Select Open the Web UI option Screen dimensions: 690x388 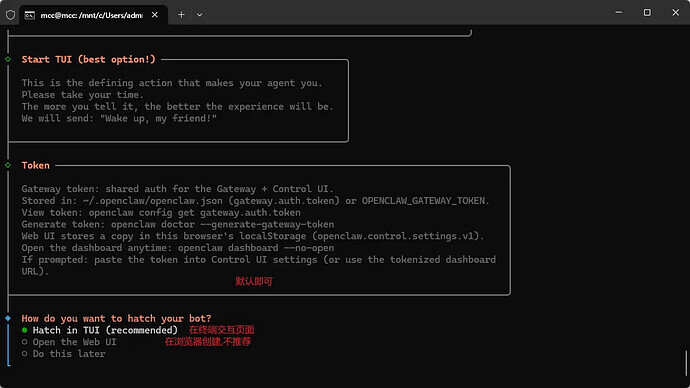point(69,342)
